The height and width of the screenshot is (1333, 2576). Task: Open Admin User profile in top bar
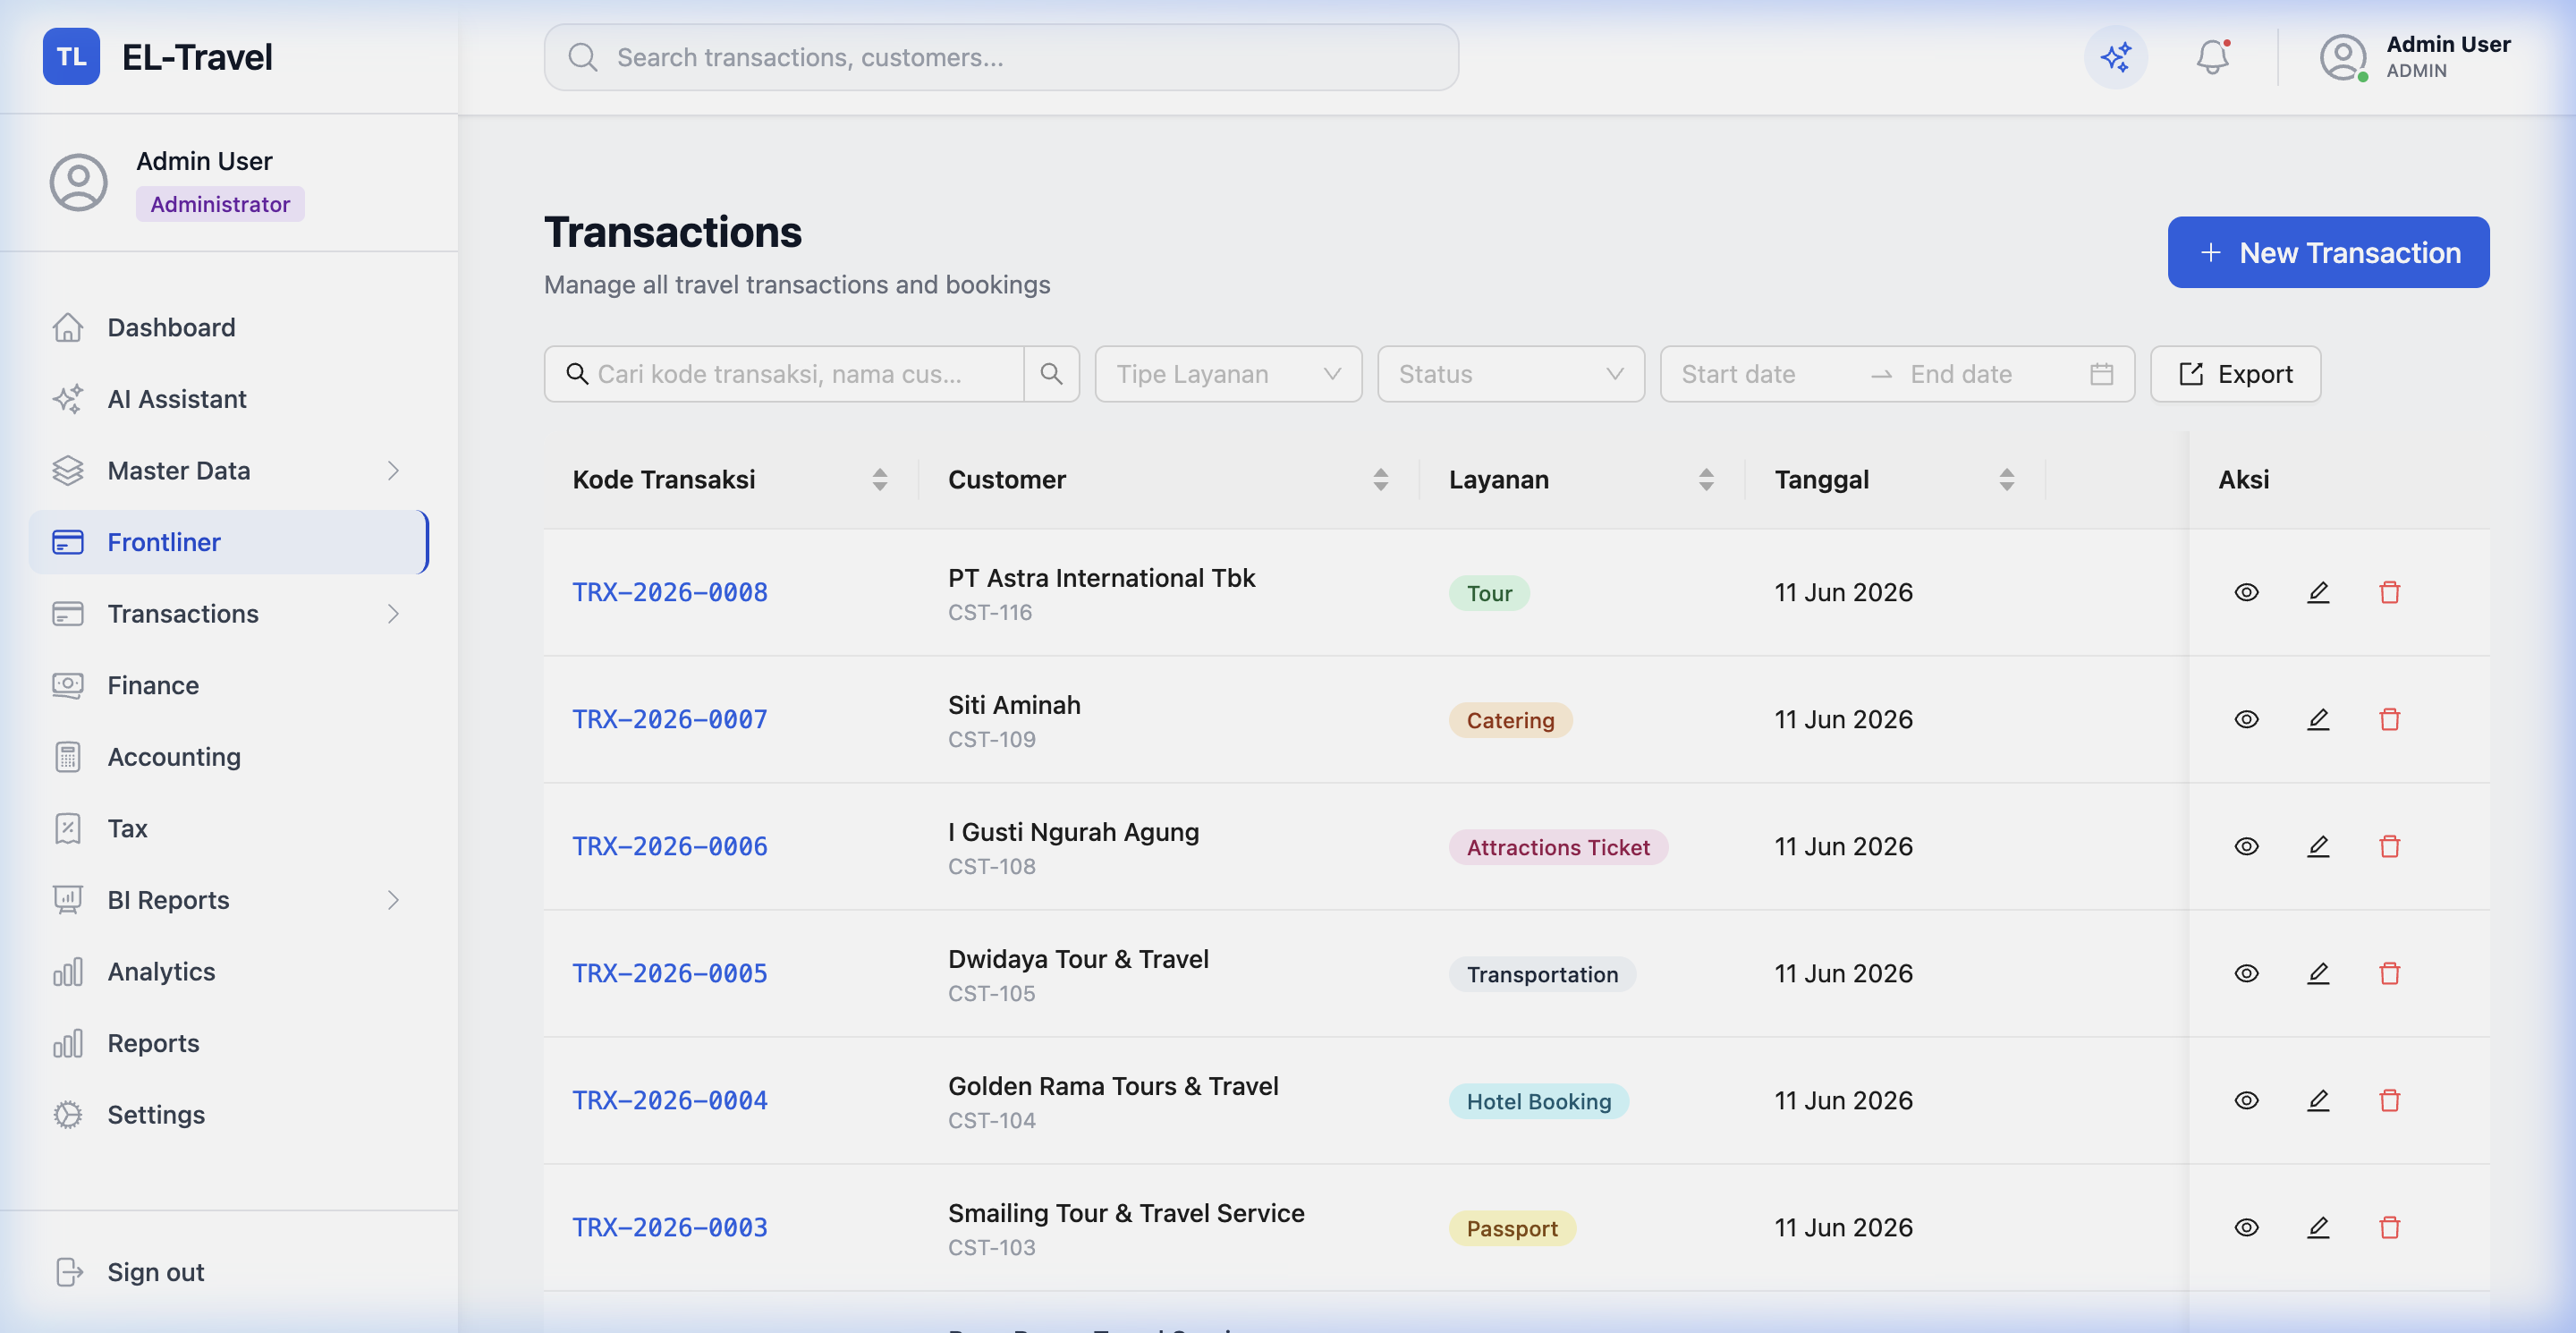tap(2415, 57)
